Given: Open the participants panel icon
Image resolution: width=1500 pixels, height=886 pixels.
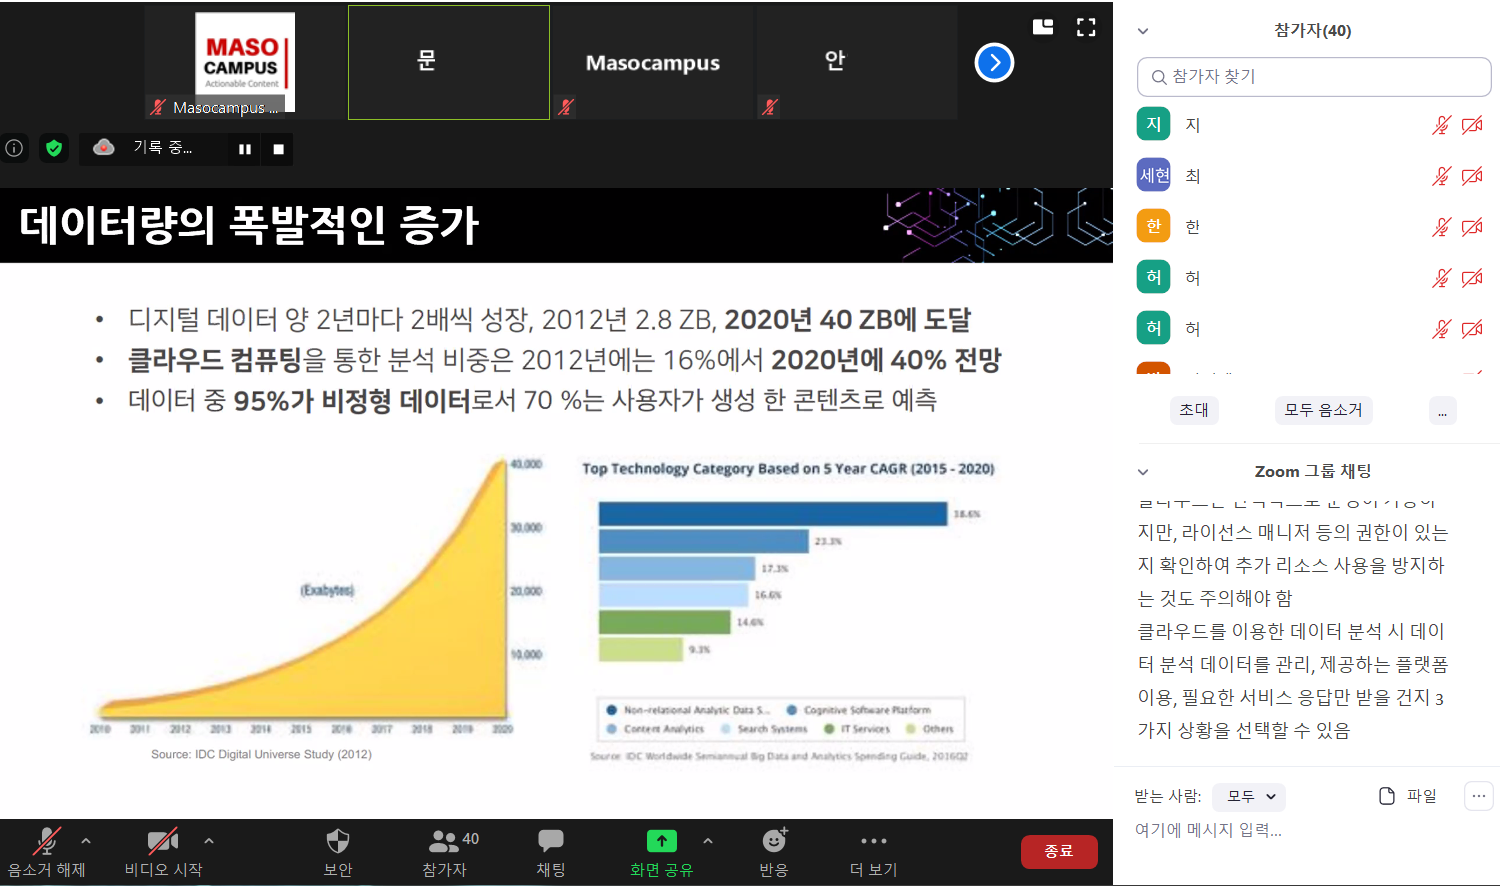Looking at the screenshot, I should [x=444, y=841].
